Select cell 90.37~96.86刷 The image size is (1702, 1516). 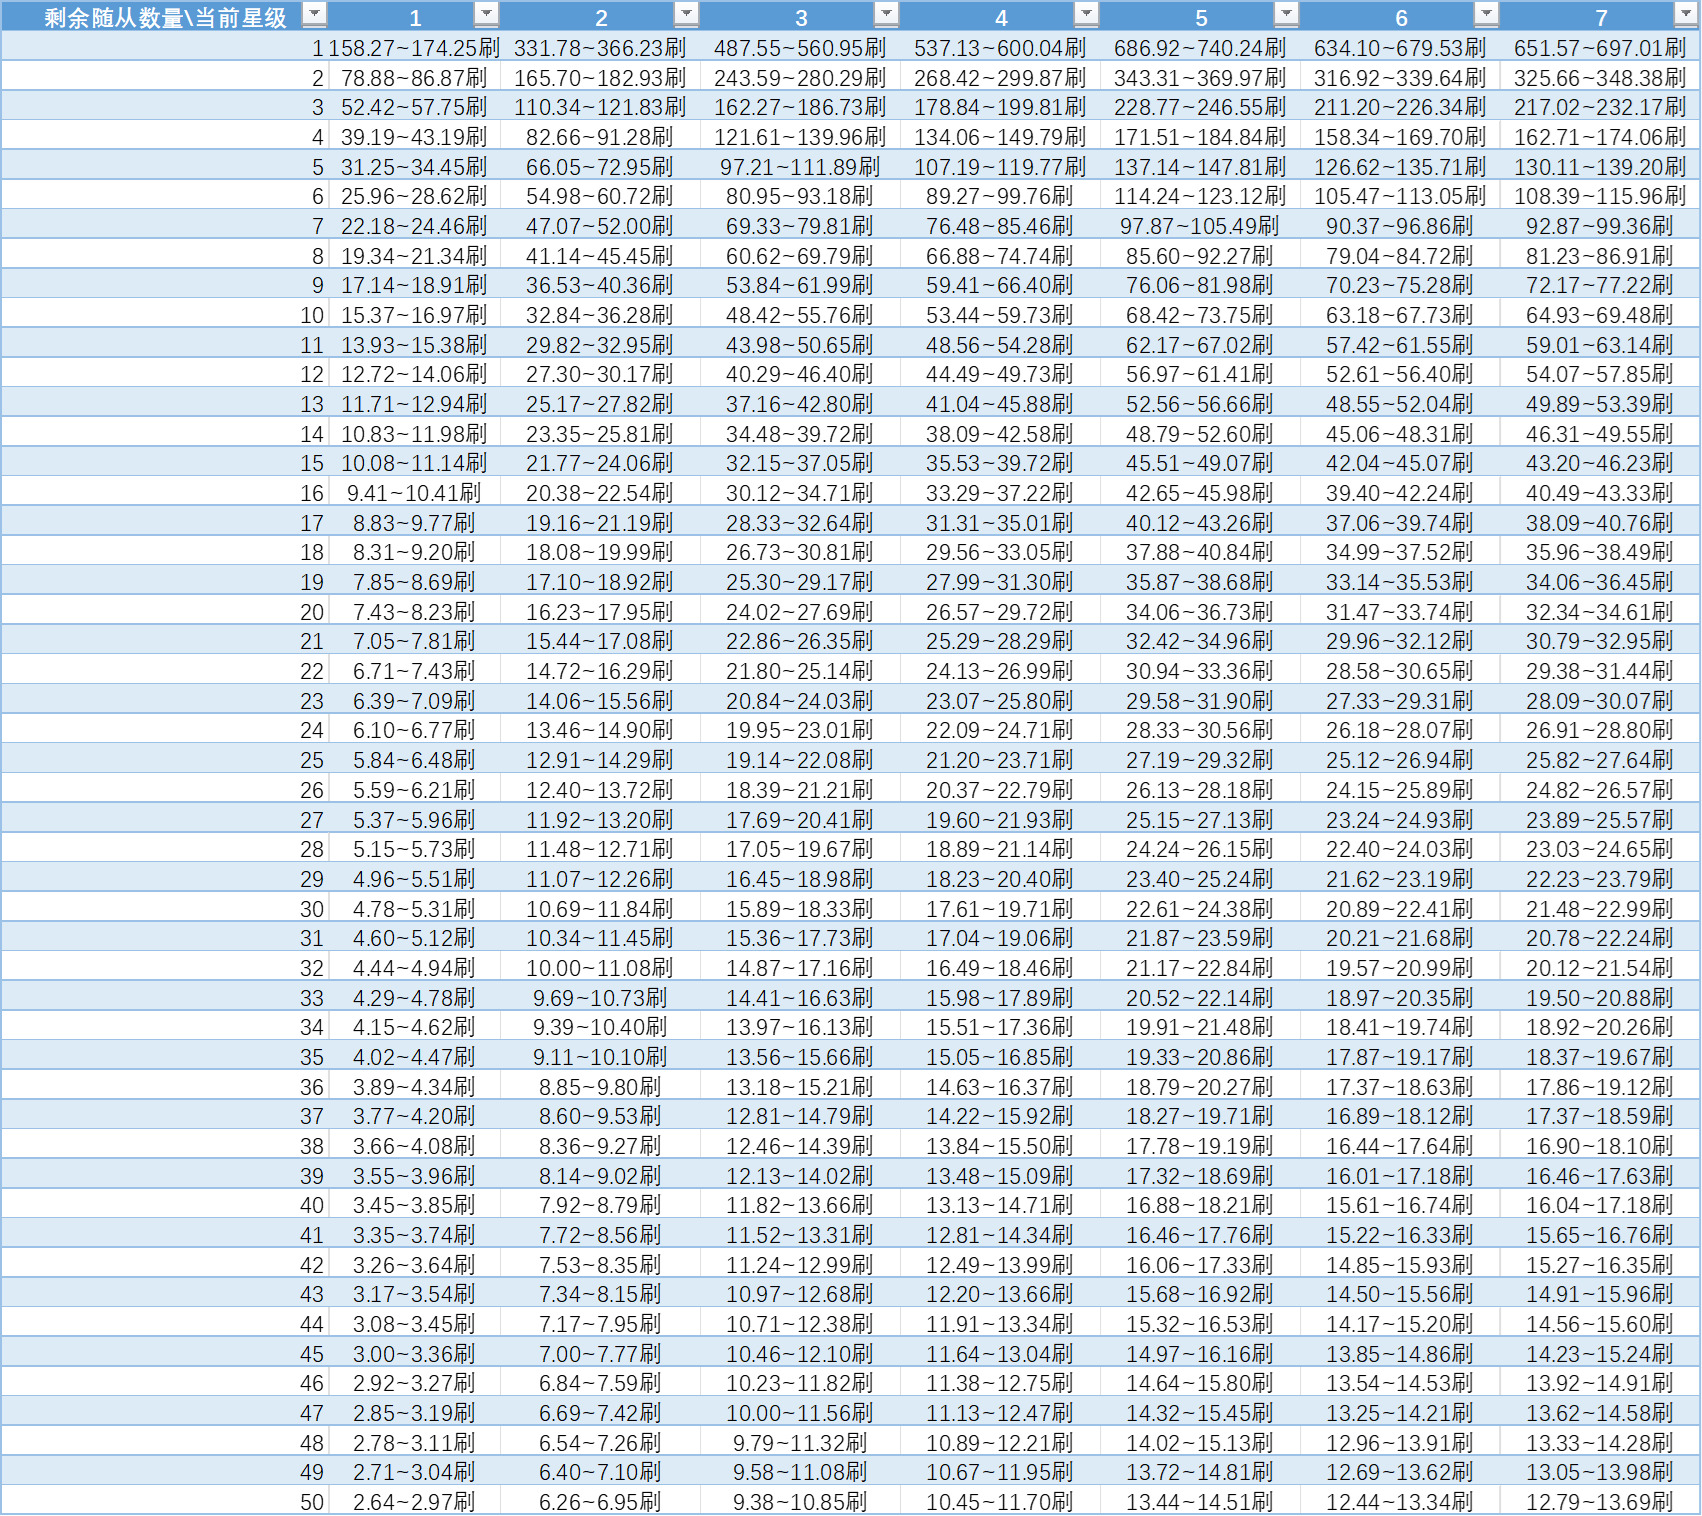click(1400, 225)
